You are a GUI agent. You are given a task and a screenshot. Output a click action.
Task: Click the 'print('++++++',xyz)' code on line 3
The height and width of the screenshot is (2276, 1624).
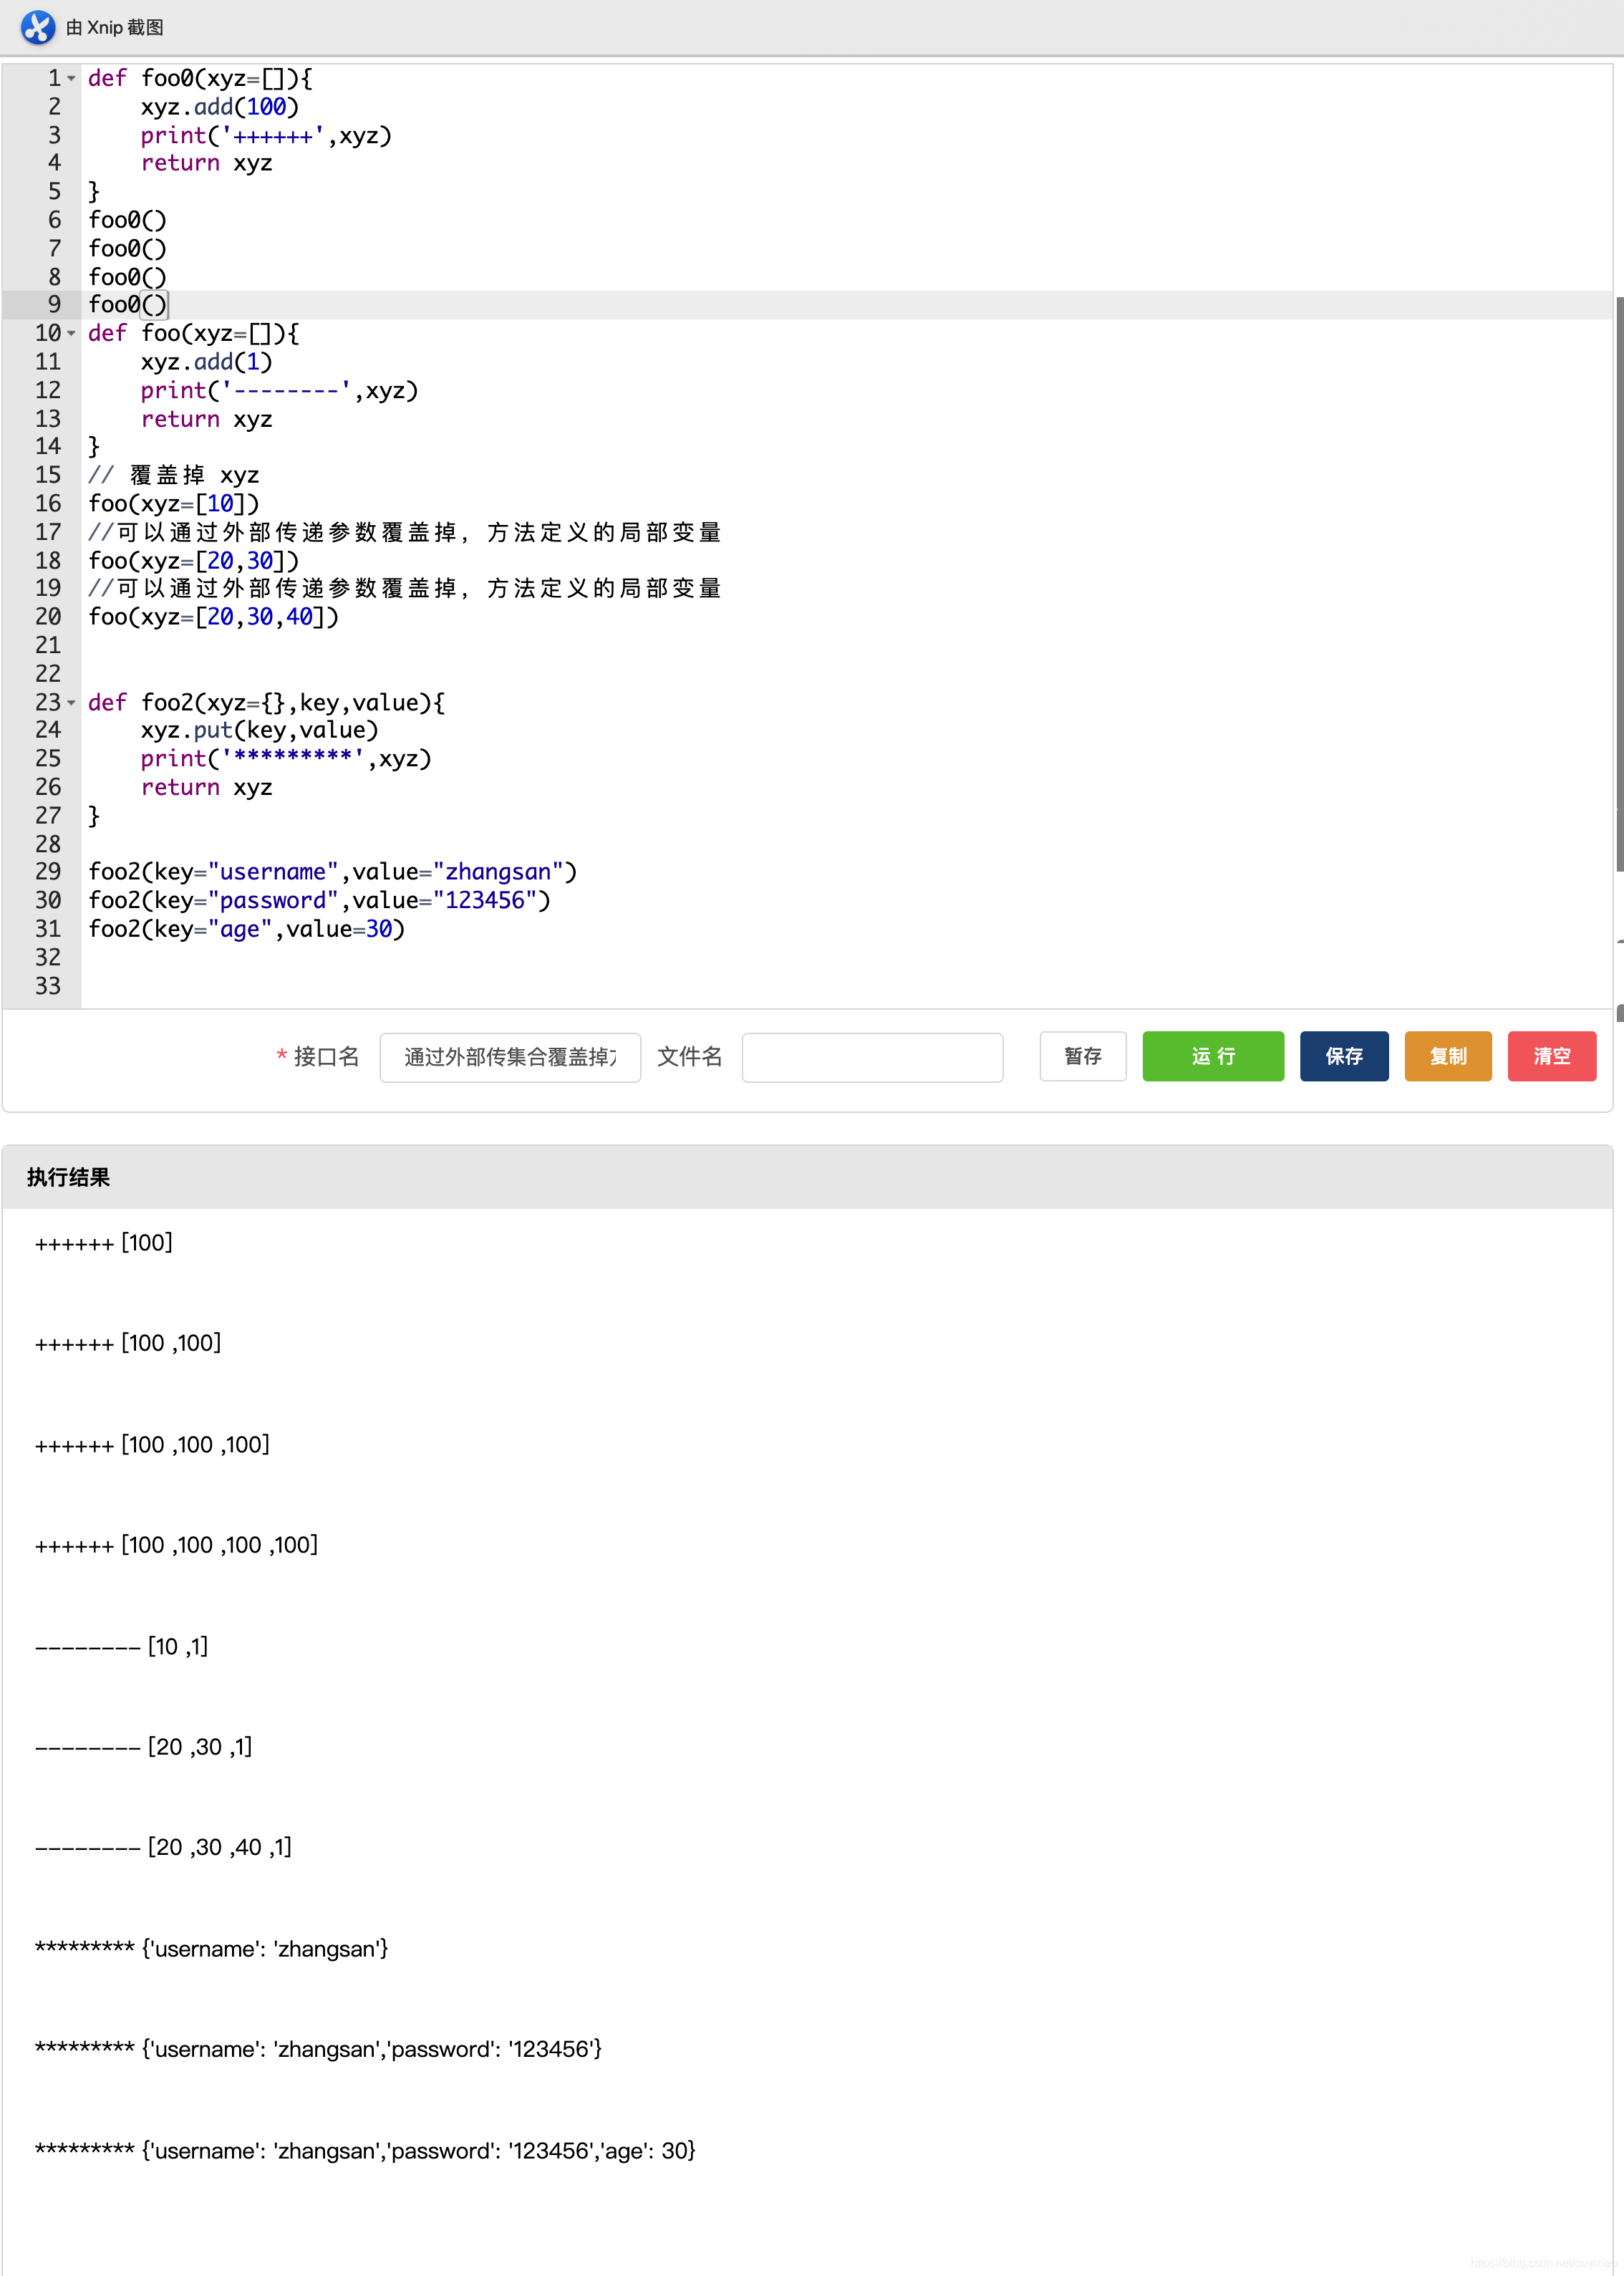pyautogui.click(x=266, y=135)
